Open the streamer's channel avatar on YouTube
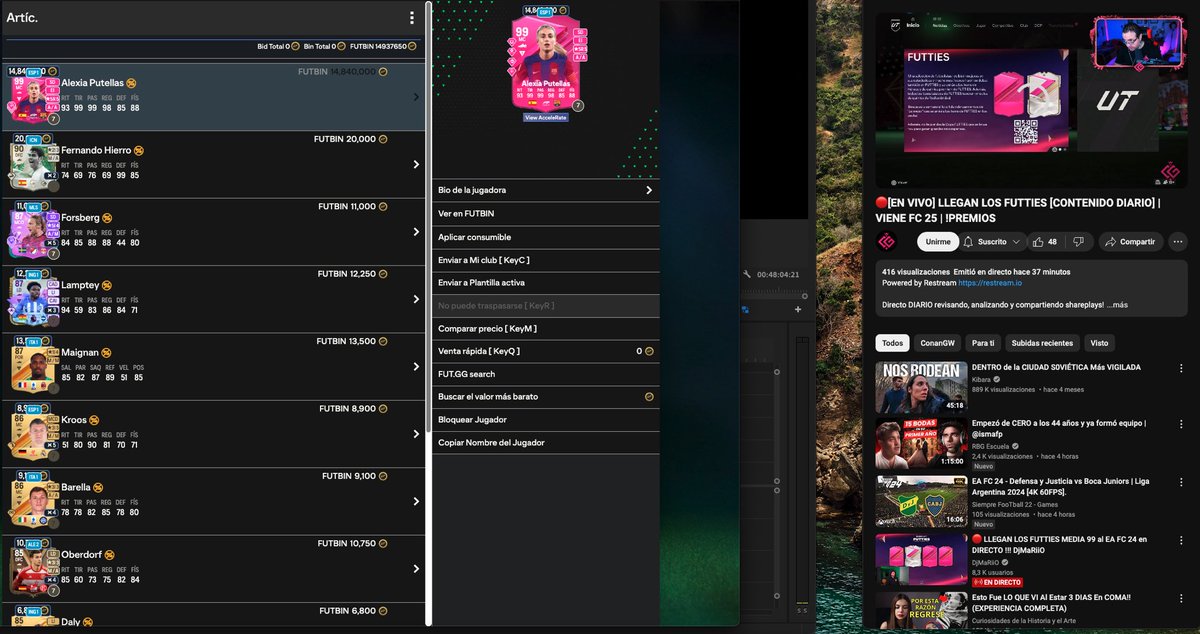 pyautogui.click(x=886, y=242)
